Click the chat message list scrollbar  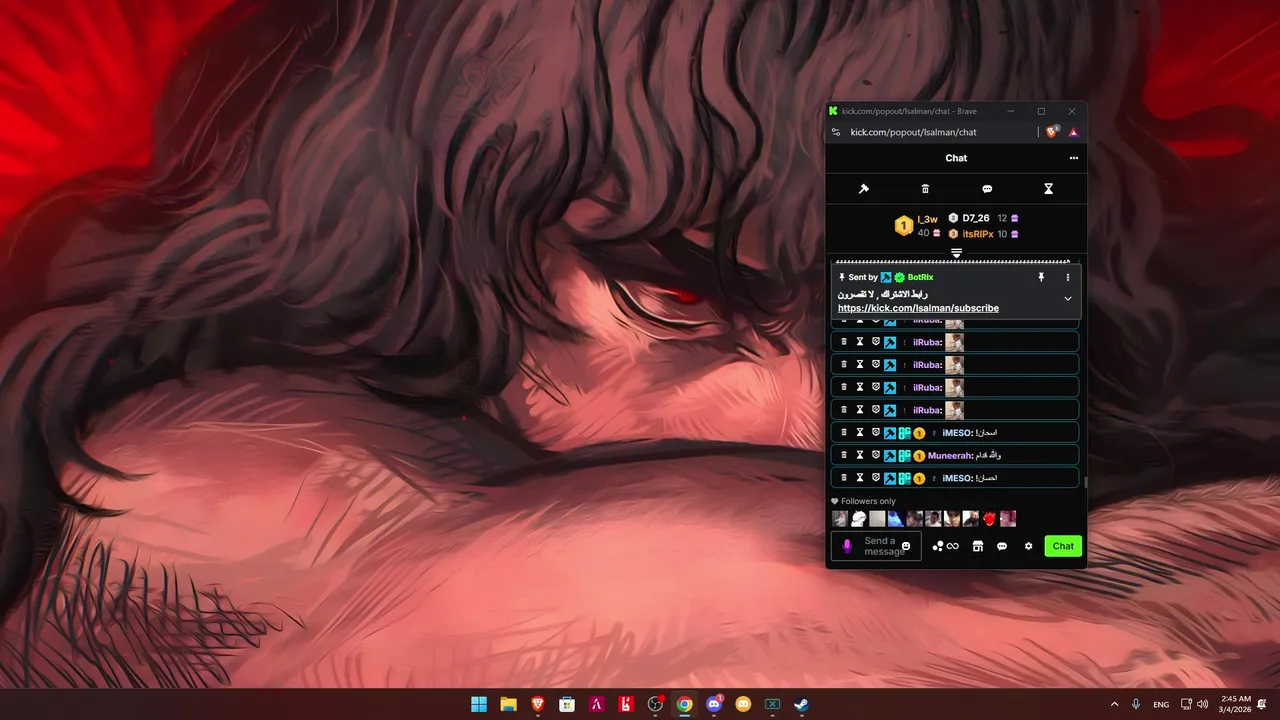click(x=1084, y=482)
